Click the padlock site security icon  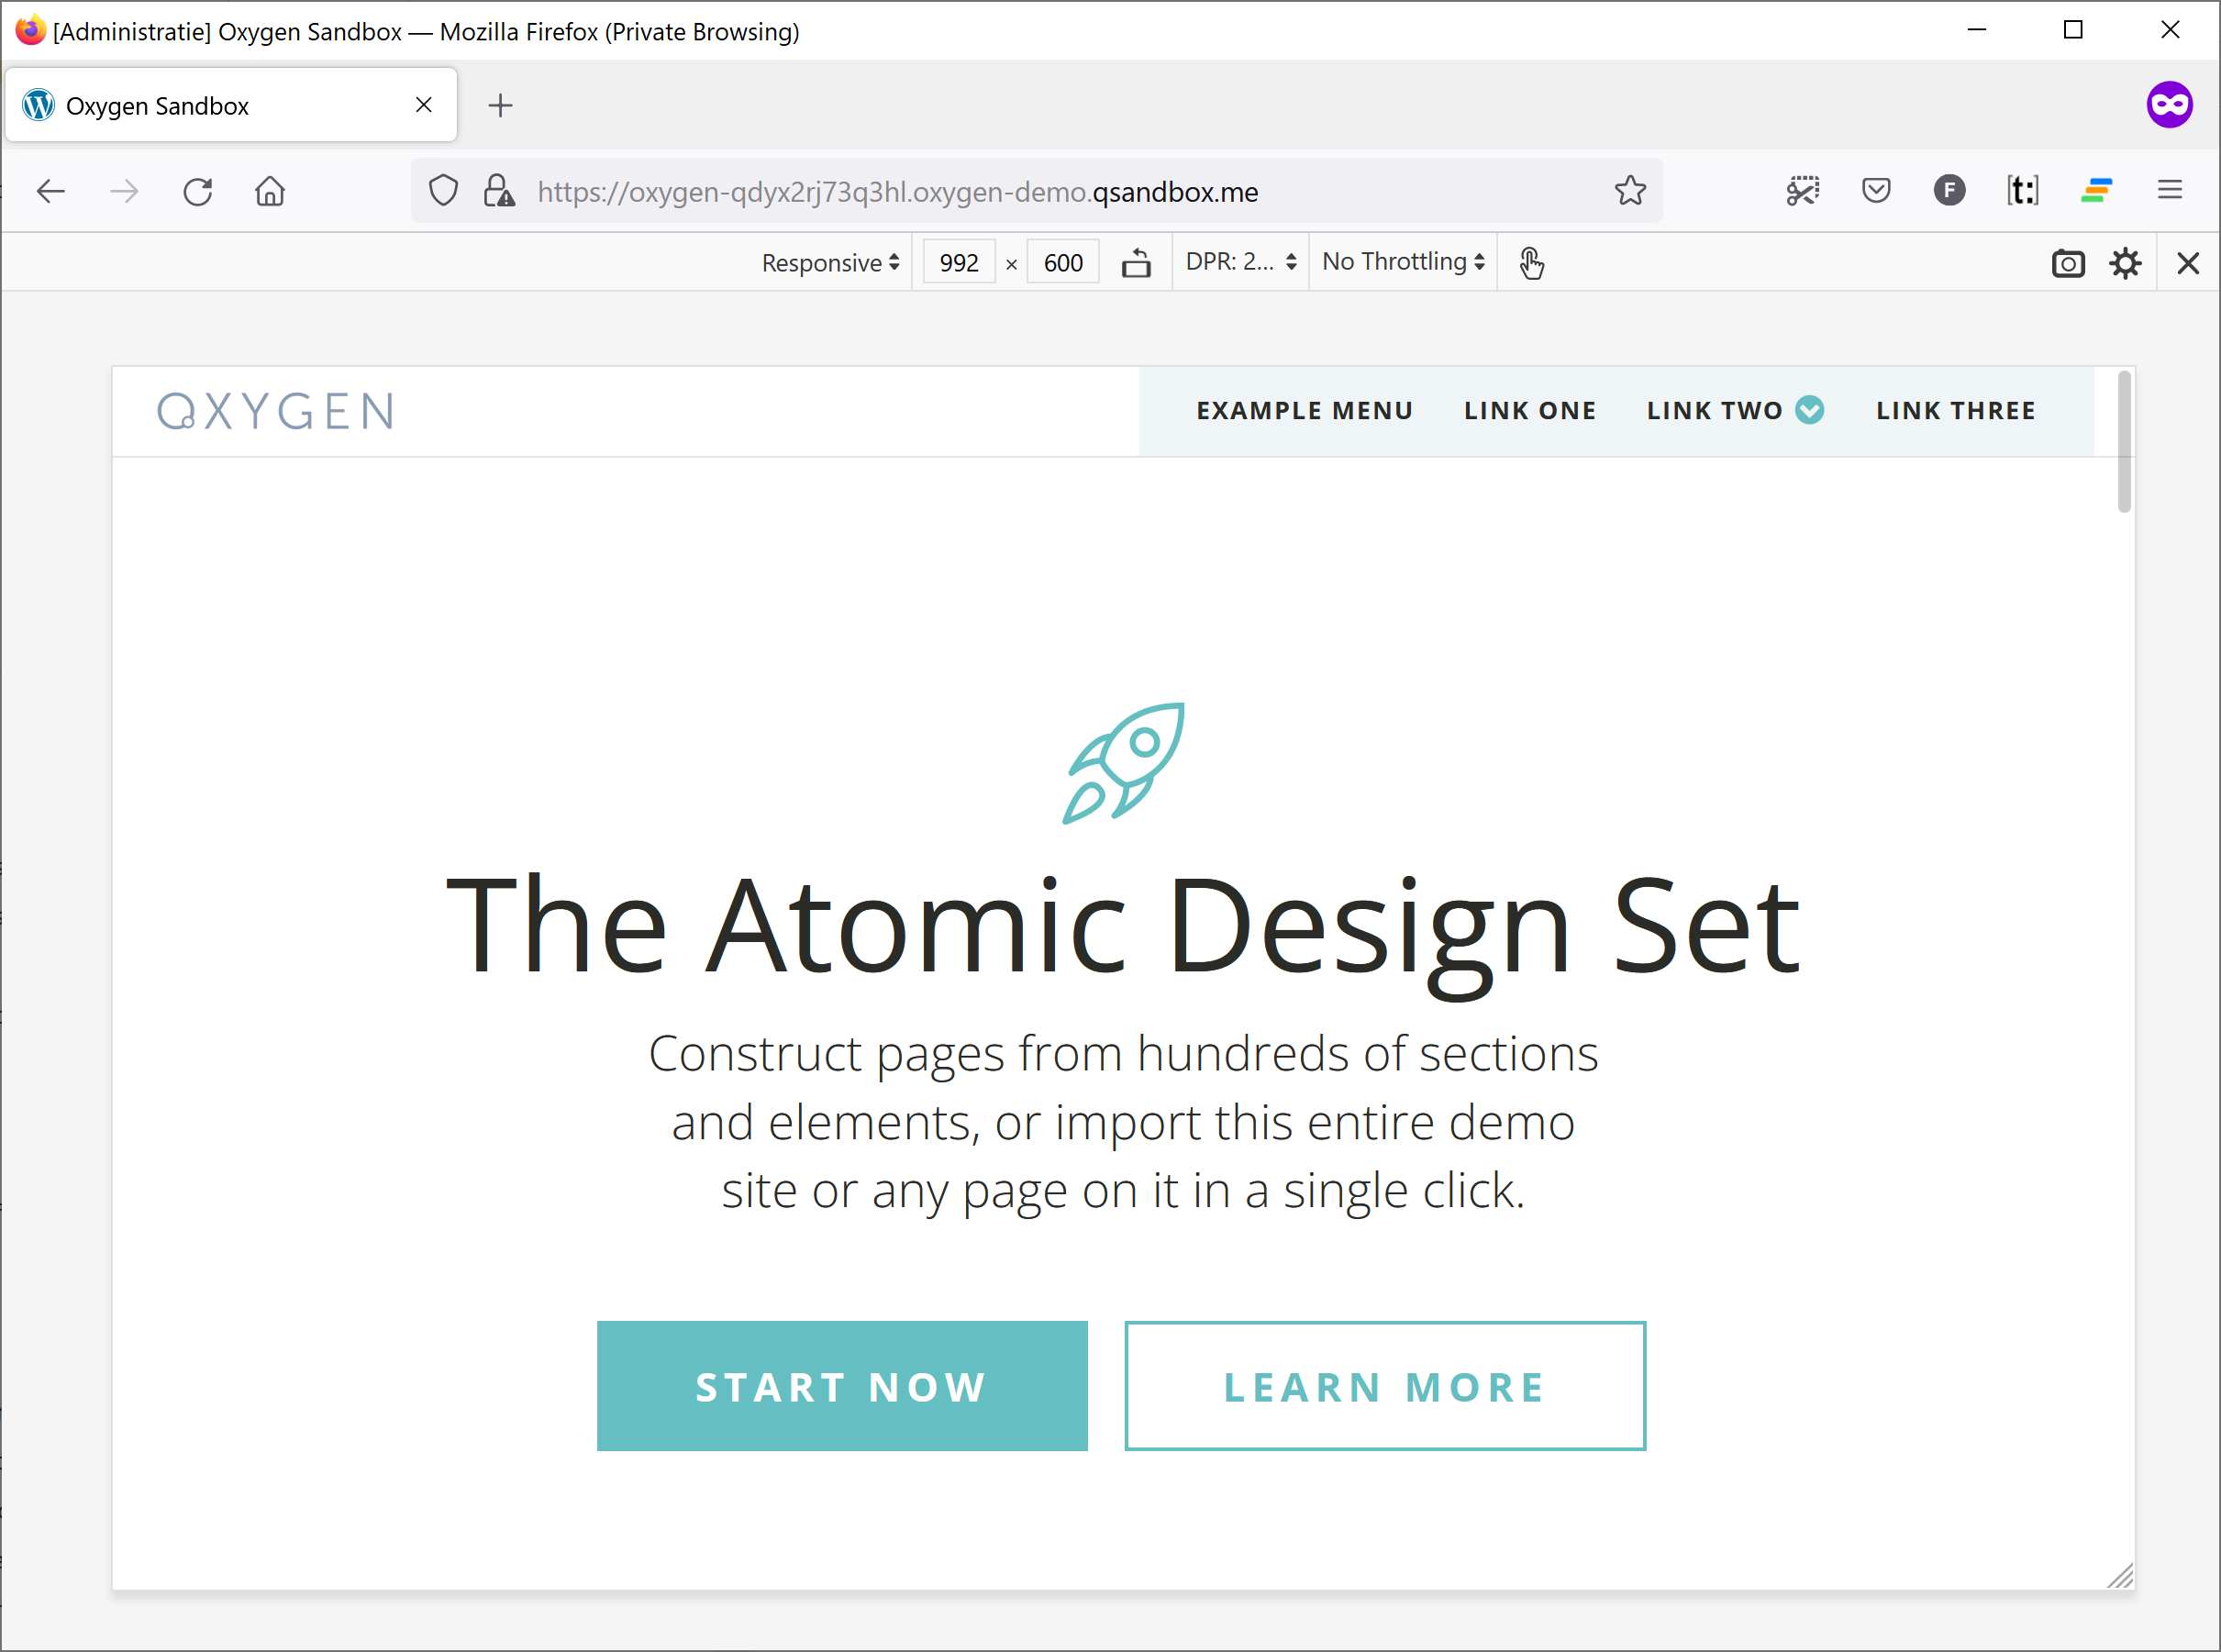tap(500, 190)
